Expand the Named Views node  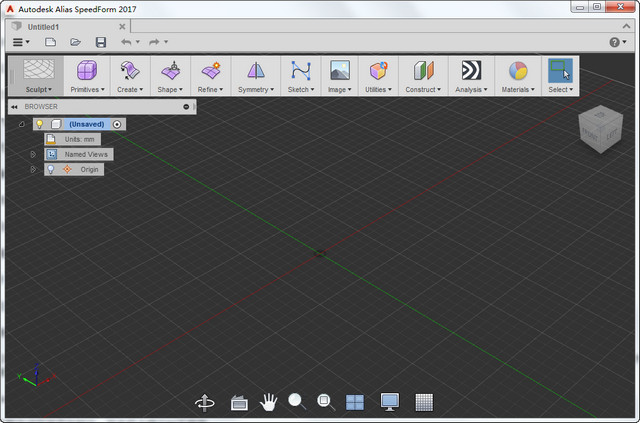click(33, 154)
